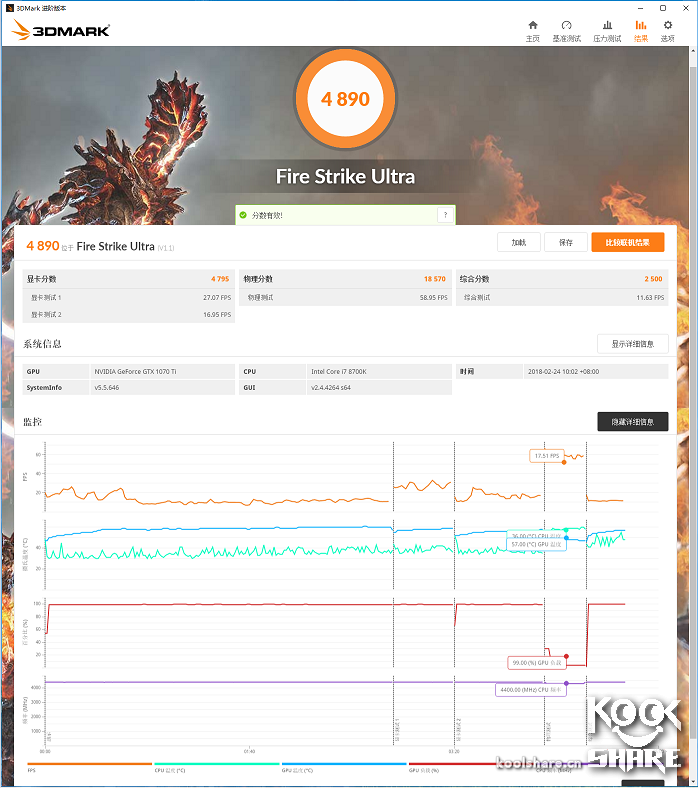Screen dimensions: 698x788
Task: Click the 01:40 time axis label
Action: coord(249,751)
